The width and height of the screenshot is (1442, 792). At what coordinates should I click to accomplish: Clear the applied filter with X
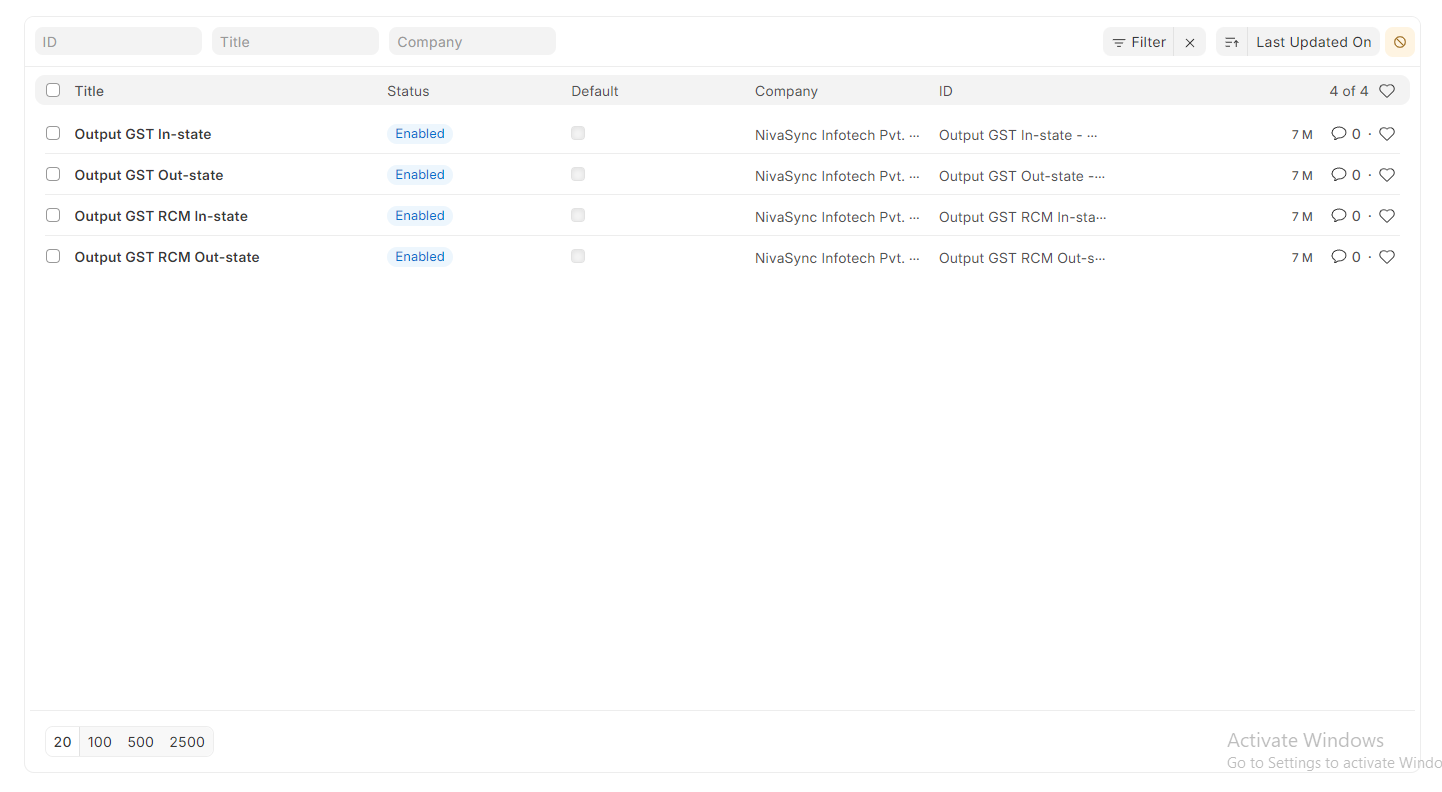1189,42
